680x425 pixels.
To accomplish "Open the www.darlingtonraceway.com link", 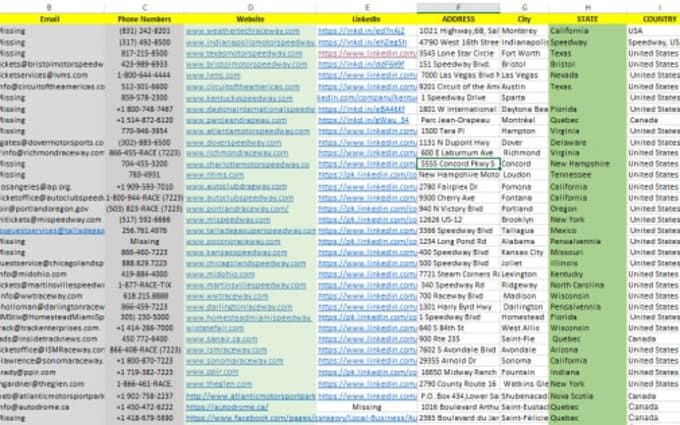I will click(x=239, y=307).
